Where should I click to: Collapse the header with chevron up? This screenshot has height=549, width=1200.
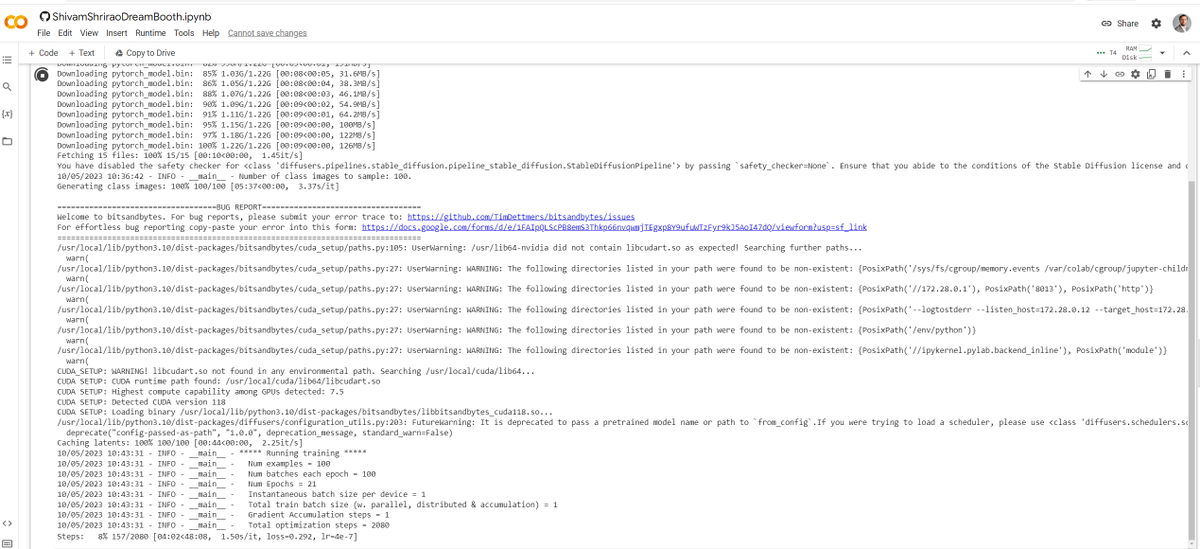pos(1186,53)
